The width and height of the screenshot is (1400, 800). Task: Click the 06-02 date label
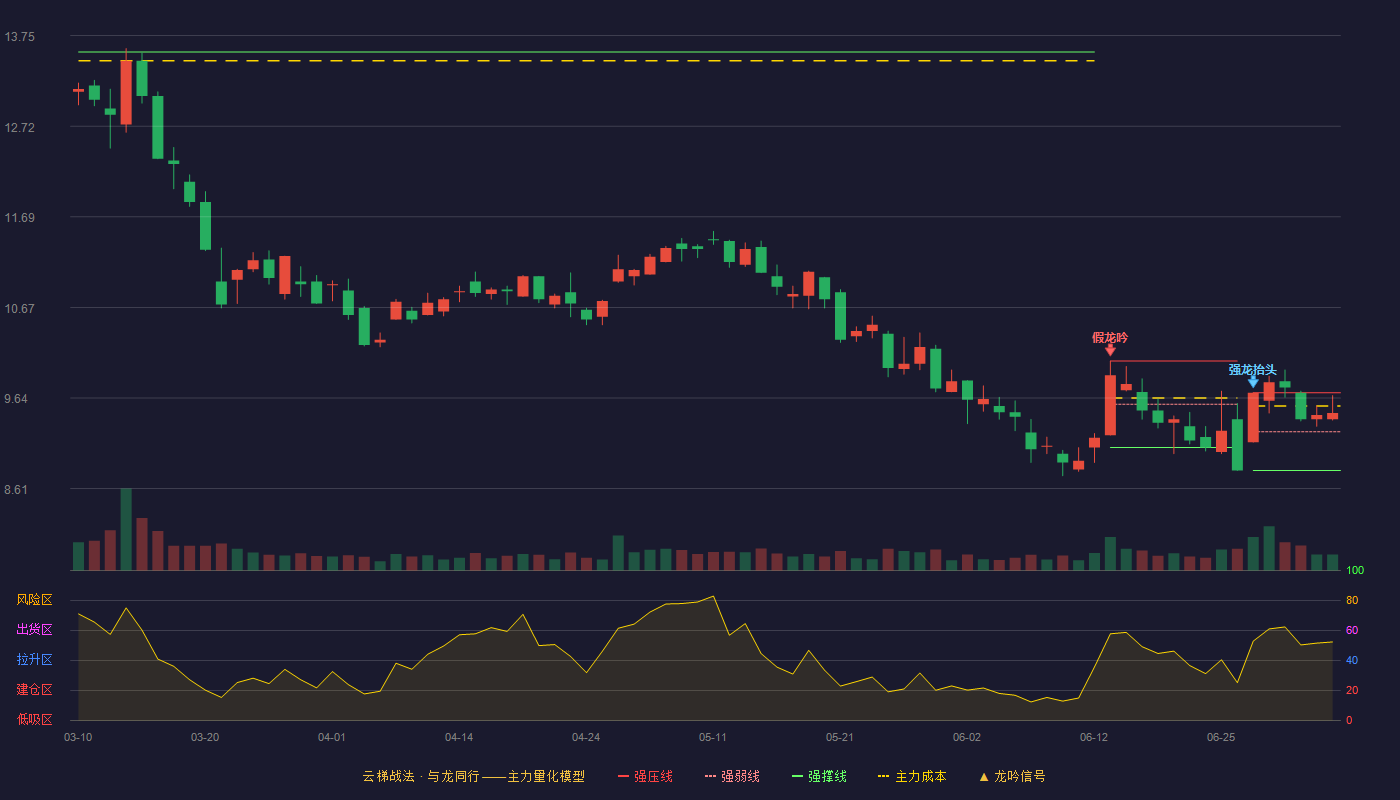pos(967,737)
